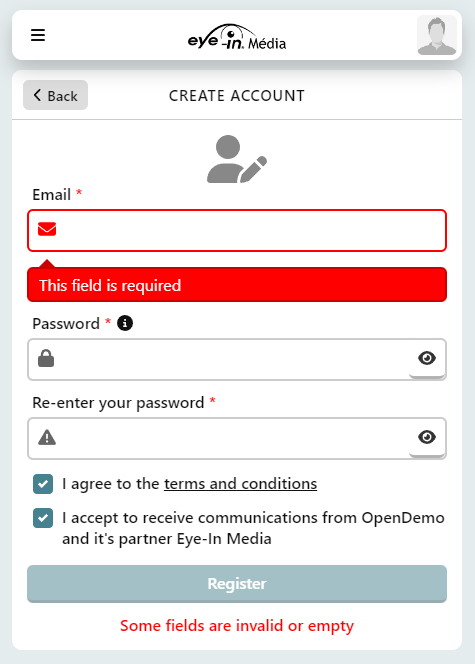Click the Eye-In Média logo
The width and height of the screenshot is (475, 664).
pos(237,36)
